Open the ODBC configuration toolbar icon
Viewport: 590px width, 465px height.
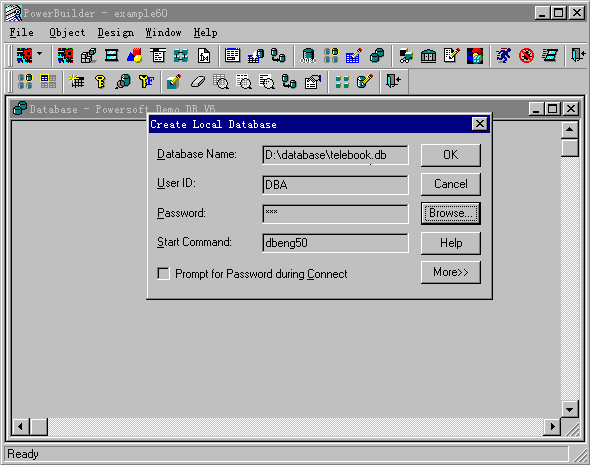(x=308, y=56)
